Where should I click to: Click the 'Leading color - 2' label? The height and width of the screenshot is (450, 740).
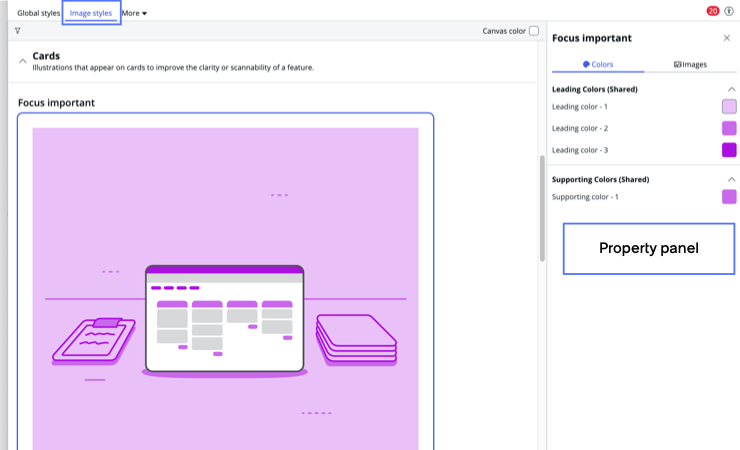(x=580, y=128)
